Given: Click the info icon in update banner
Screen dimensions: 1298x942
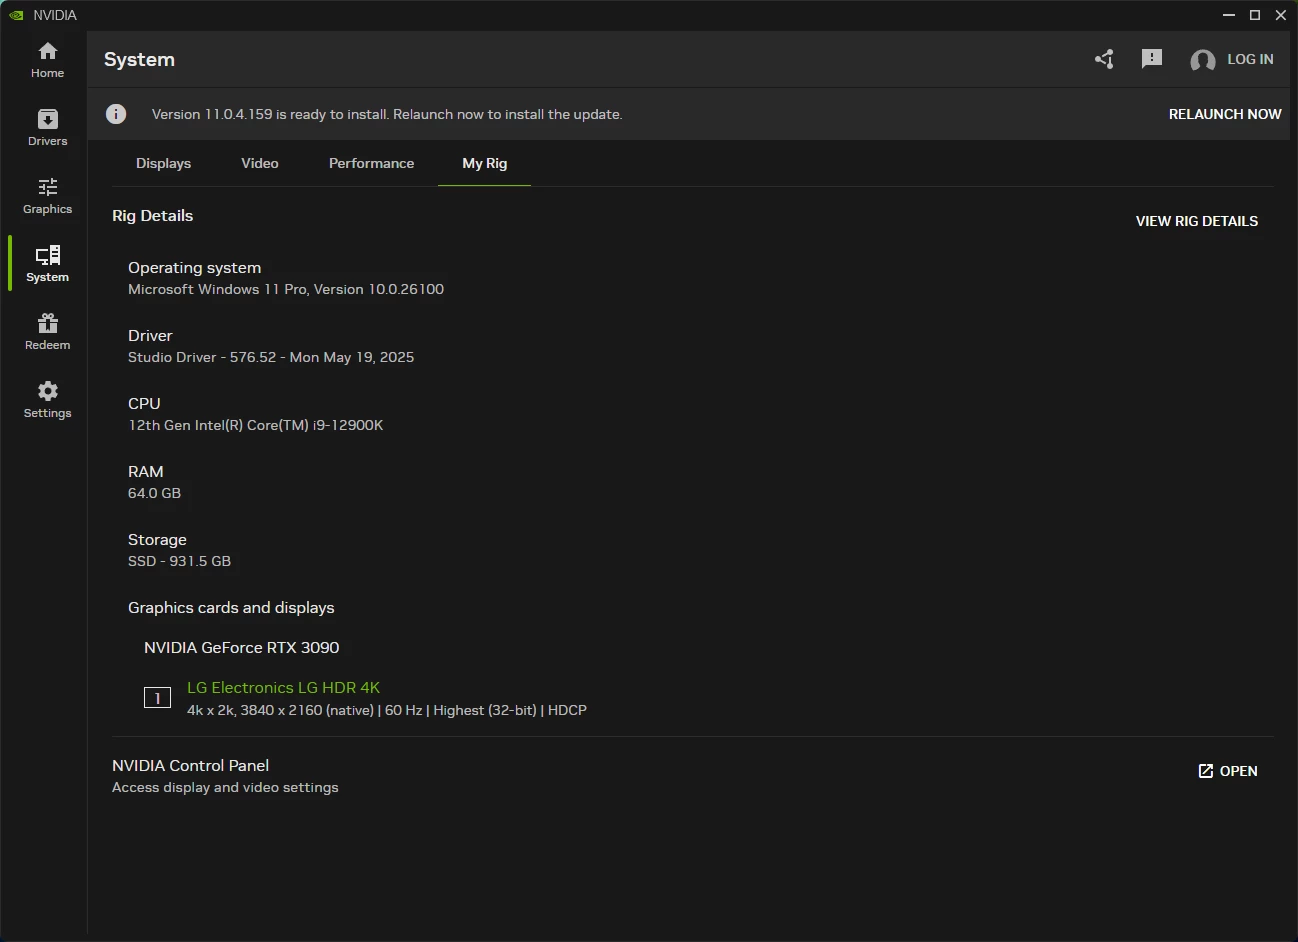Looking at the screenshot, I should click(x=116, y=114).
